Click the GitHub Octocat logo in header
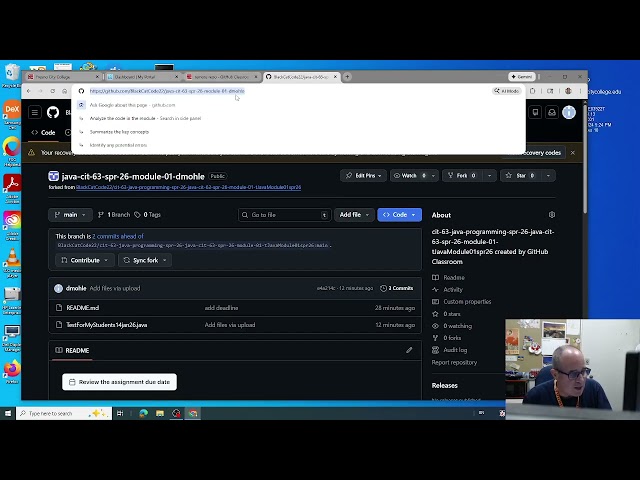The image size is (640, 480). pos(53,113)
